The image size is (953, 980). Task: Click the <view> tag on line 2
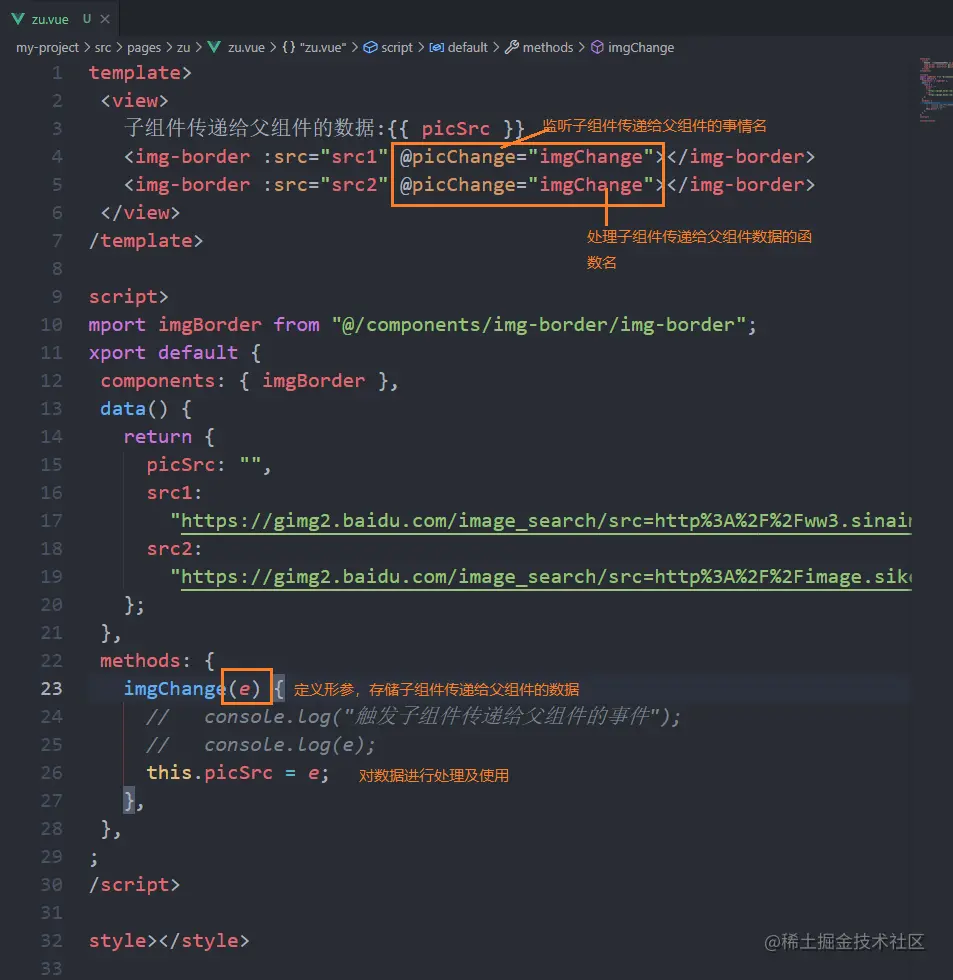(134, 101)
